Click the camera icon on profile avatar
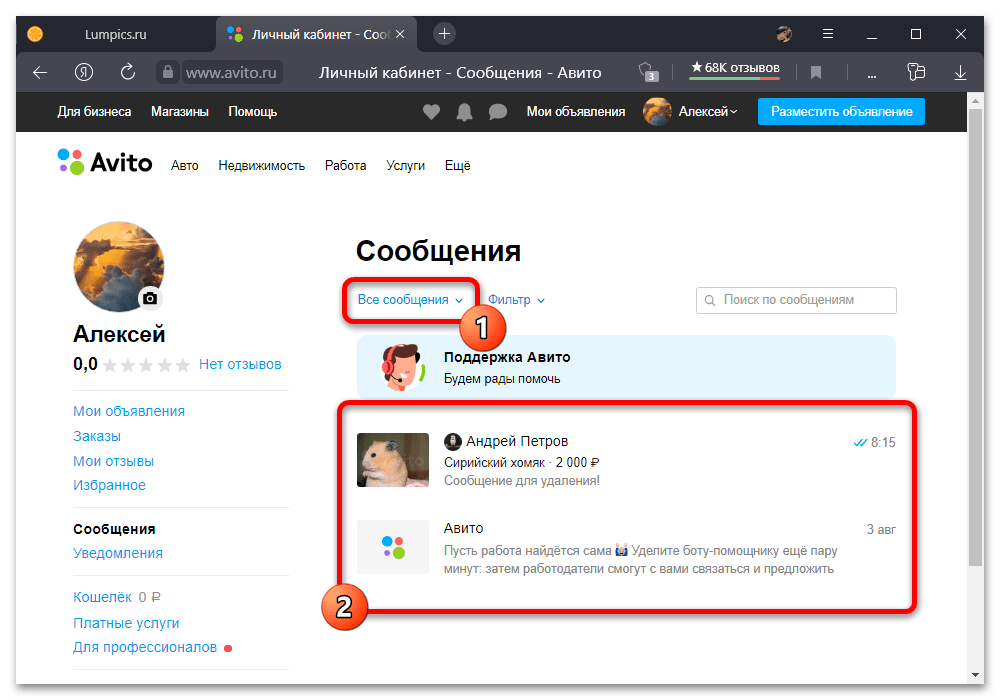This screenshot has width=1000, height=700. (x=150, y=298)
